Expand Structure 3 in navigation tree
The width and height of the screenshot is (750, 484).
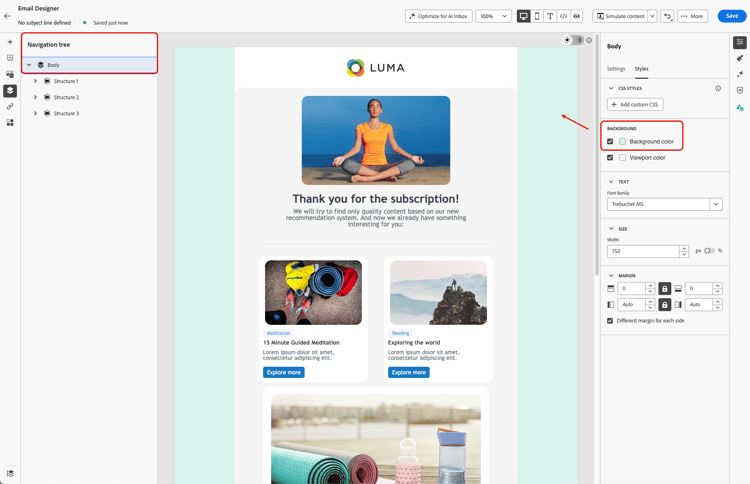[x=35, y=114]
